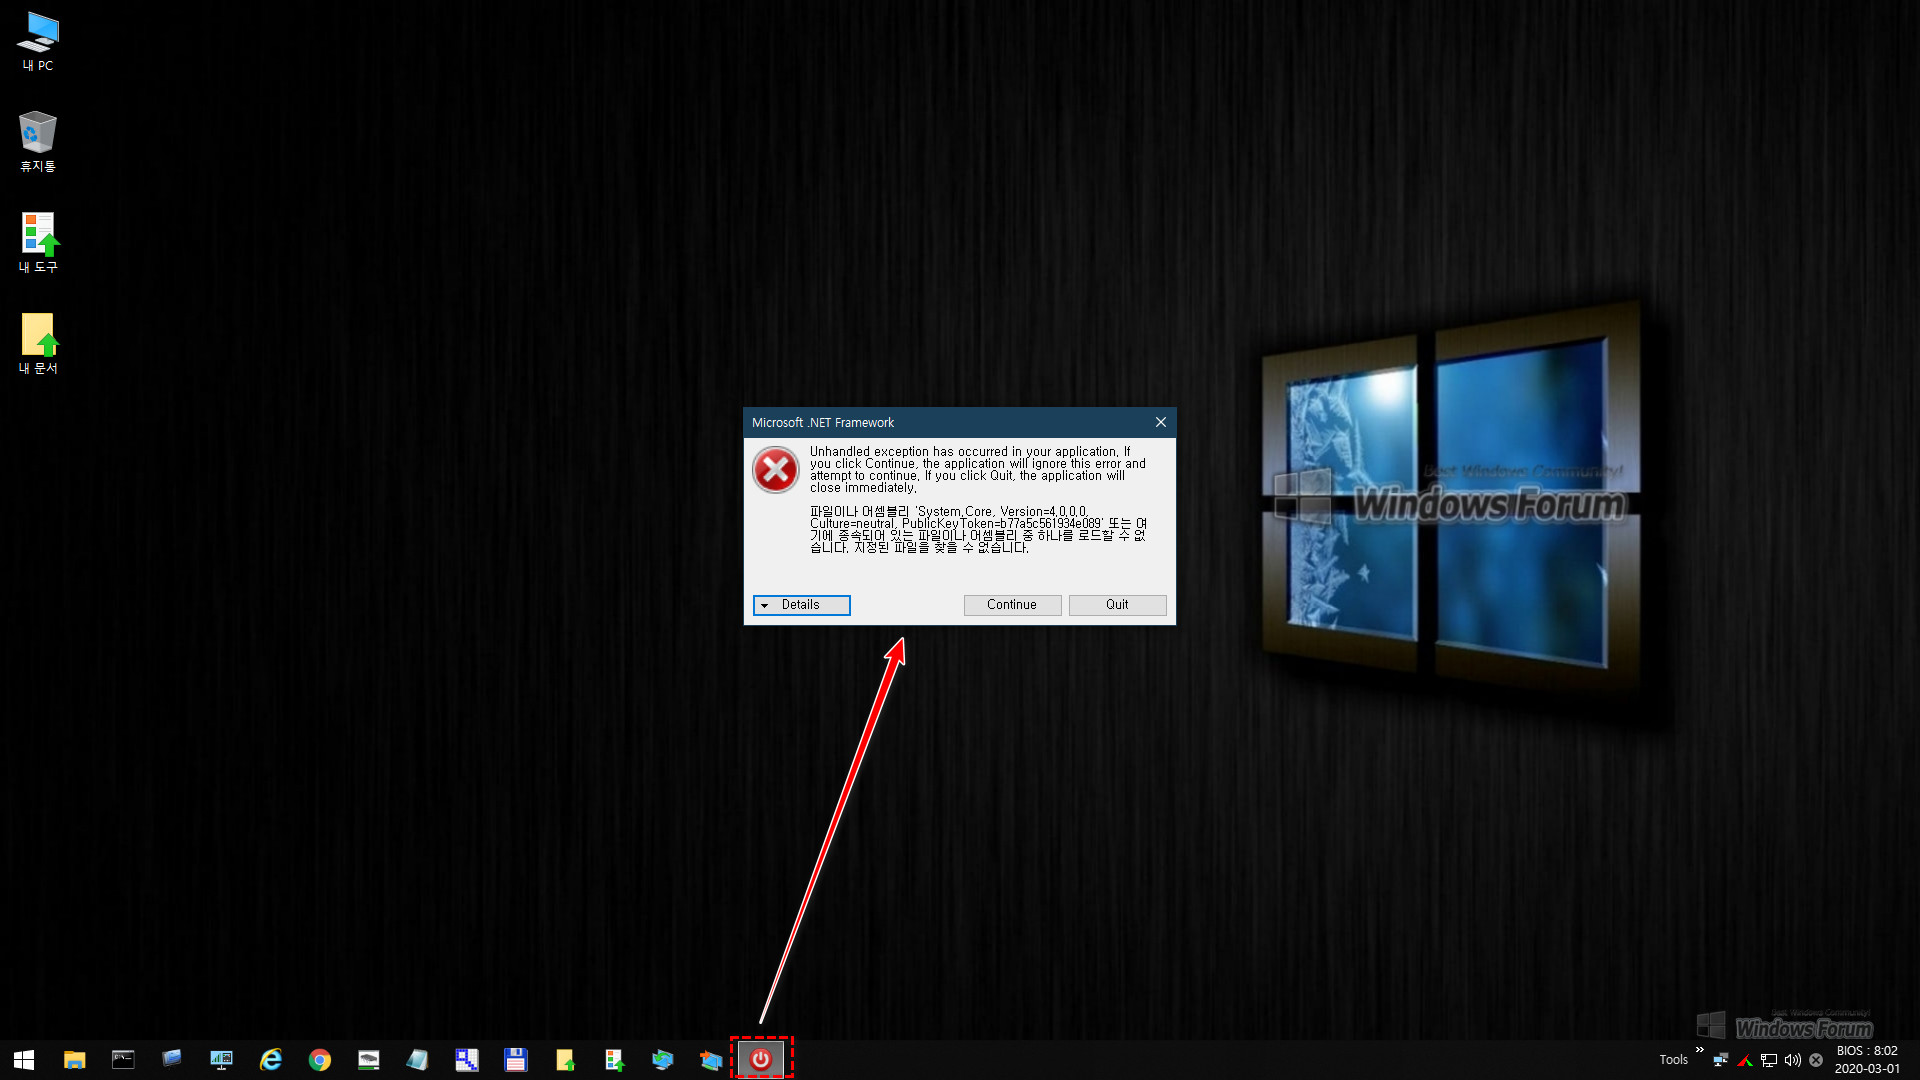
Task: Expand the Tools toolbar overflow chevron
Action: pos(1699,1049)
